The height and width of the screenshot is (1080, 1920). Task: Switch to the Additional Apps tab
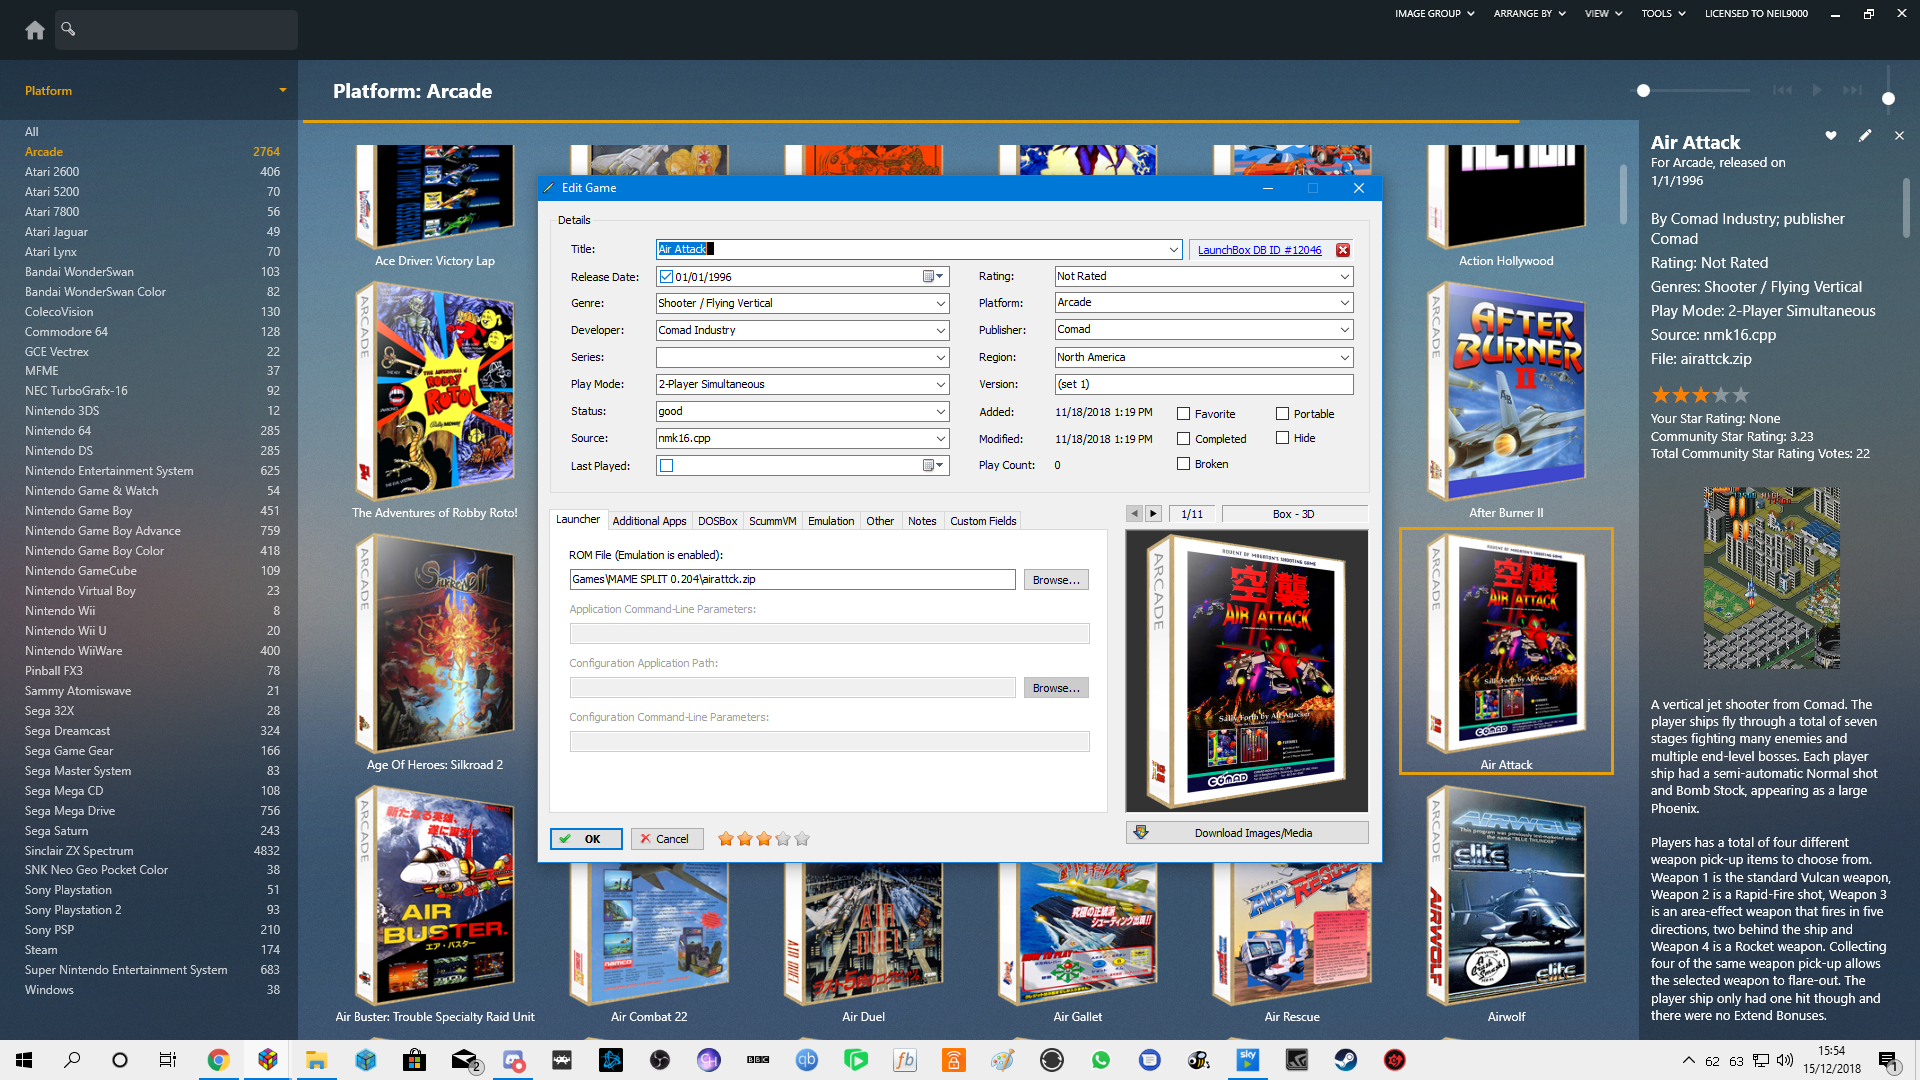649,521
